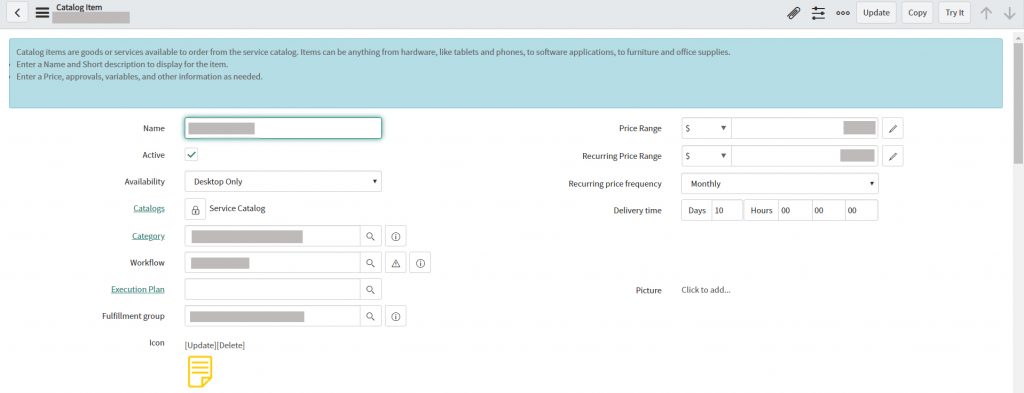Click the Update button
This screenshot has height=393, width=1024.
[876, 12]
